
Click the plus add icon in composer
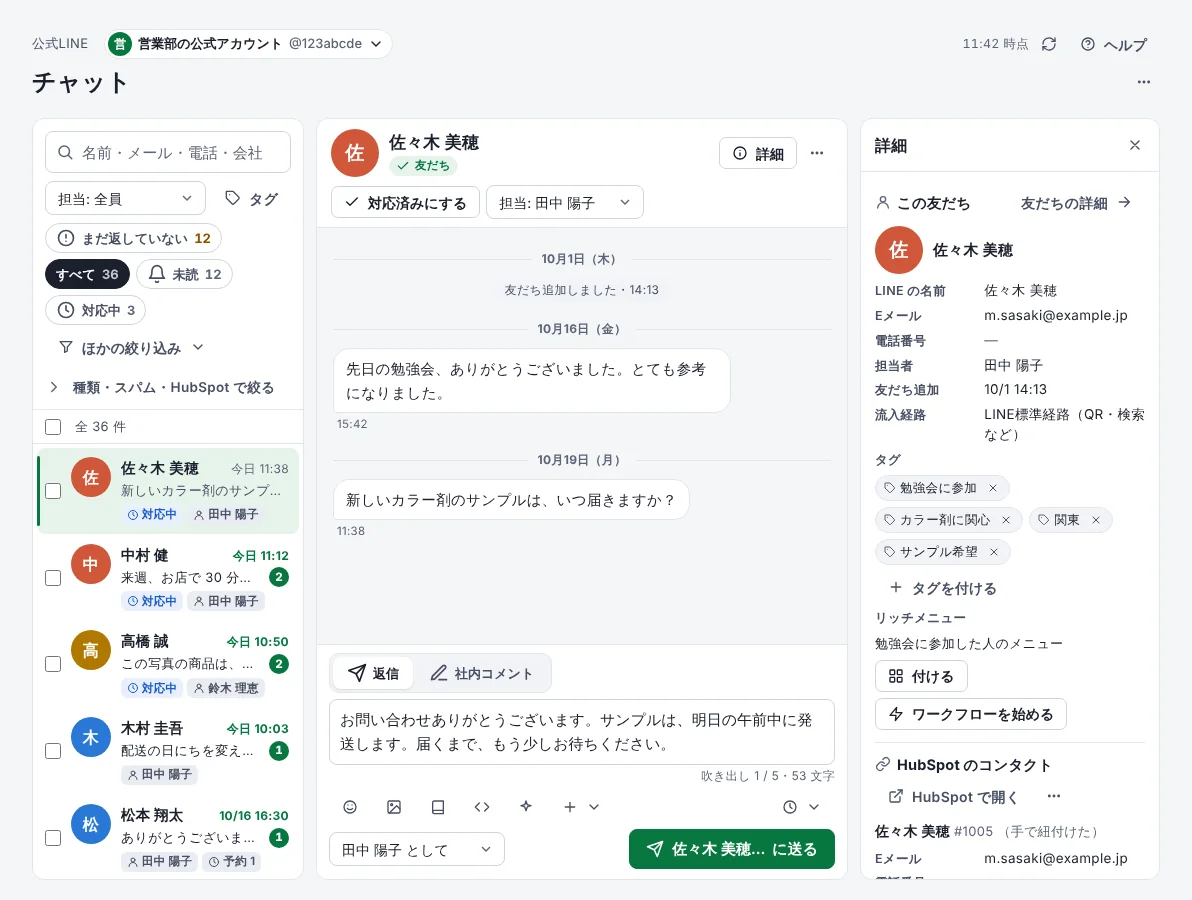coord(569,807)
